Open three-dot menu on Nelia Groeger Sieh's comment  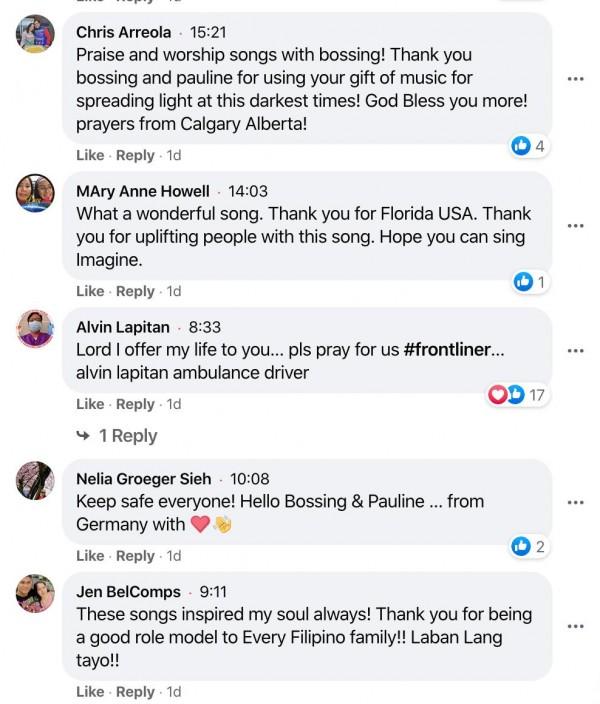coord(574,502)
